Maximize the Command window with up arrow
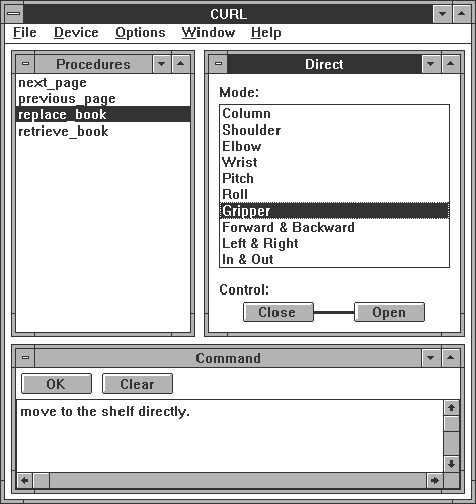This screenshot has height=504, width=476. tap(450, 358)
